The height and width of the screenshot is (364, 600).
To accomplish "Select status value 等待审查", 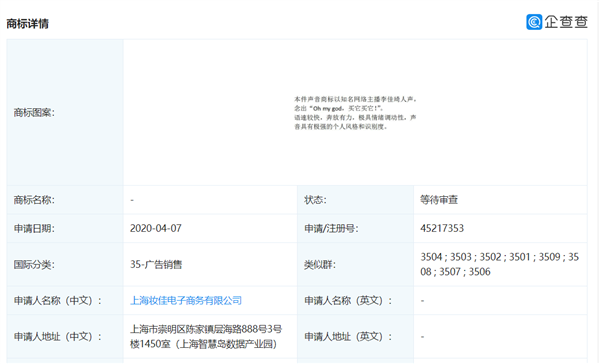I will click(439, 200).
